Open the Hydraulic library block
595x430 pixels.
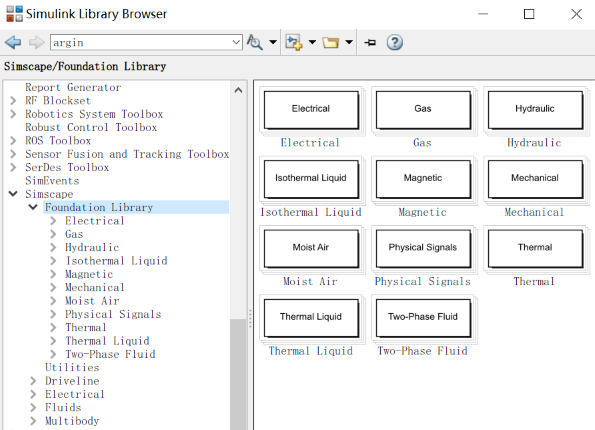point(535,110)
